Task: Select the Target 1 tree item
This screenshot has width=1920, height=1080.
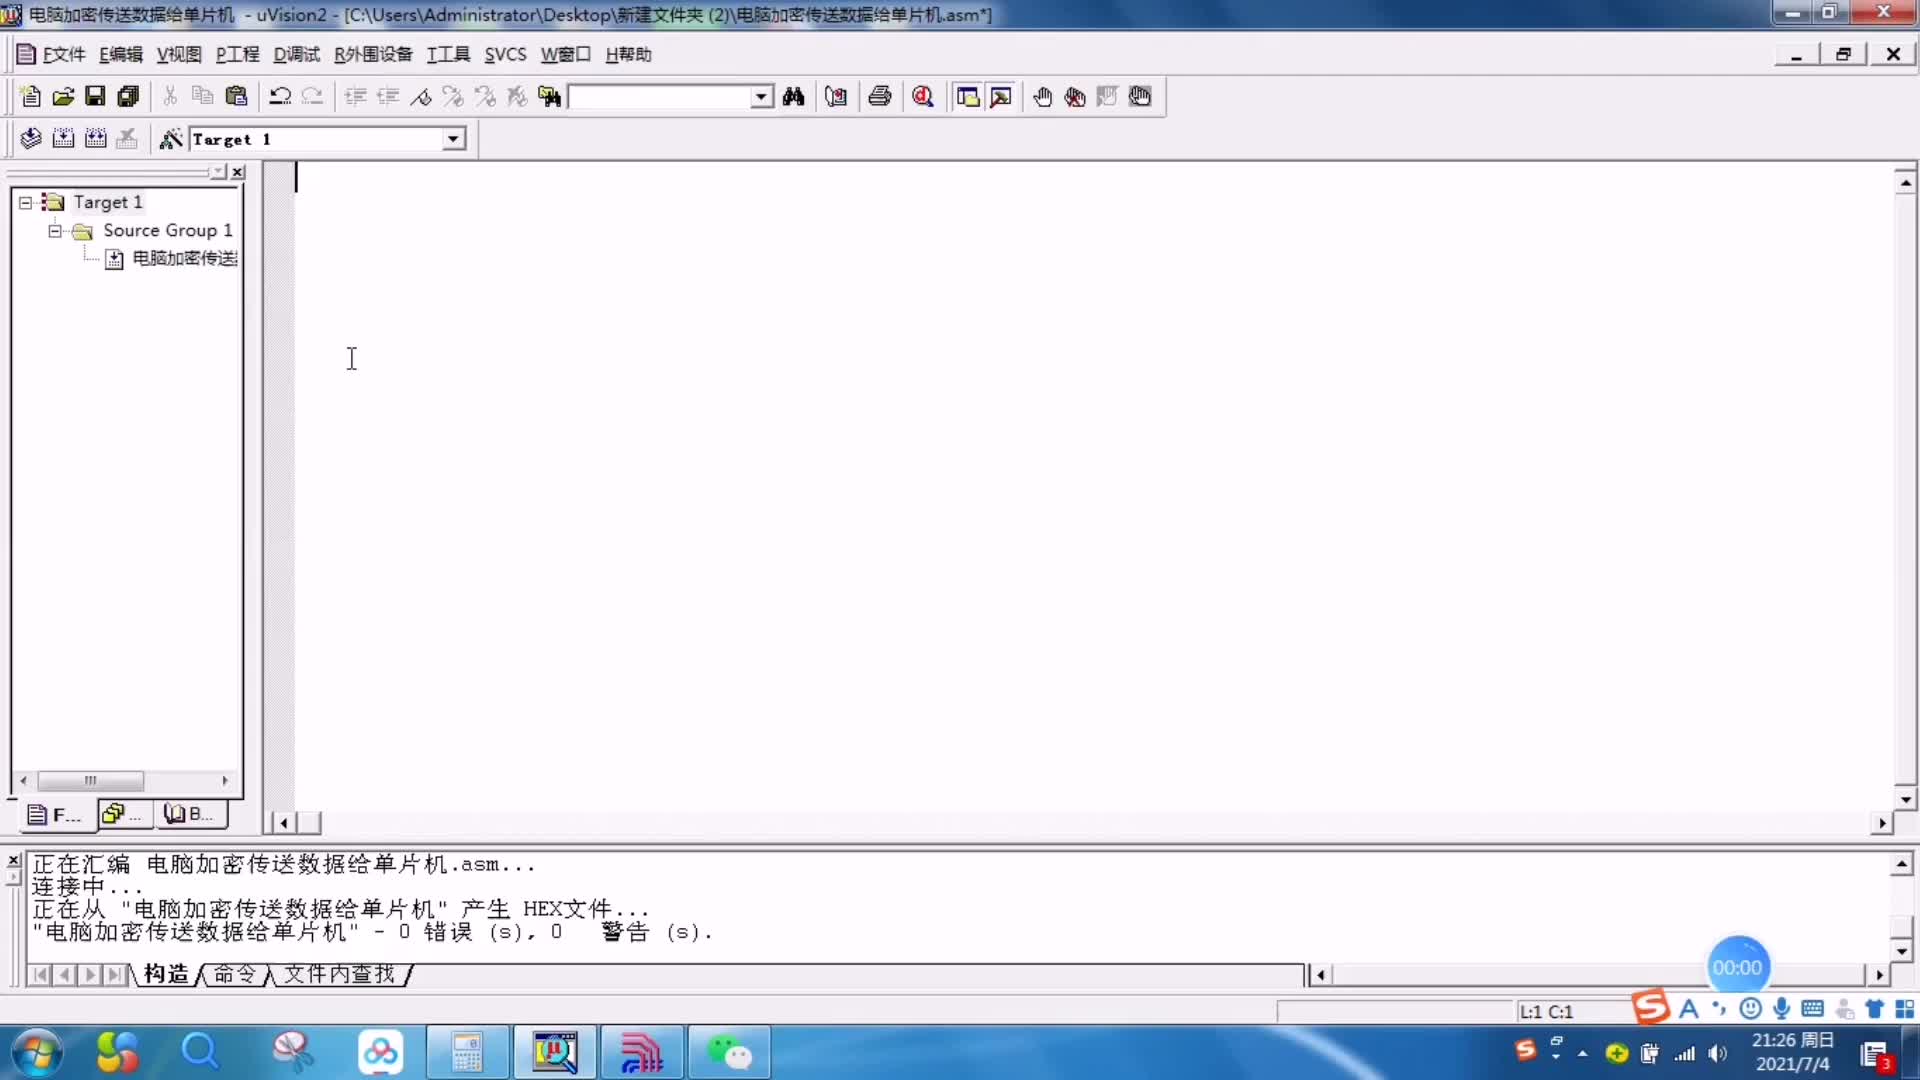Action: 108,202
